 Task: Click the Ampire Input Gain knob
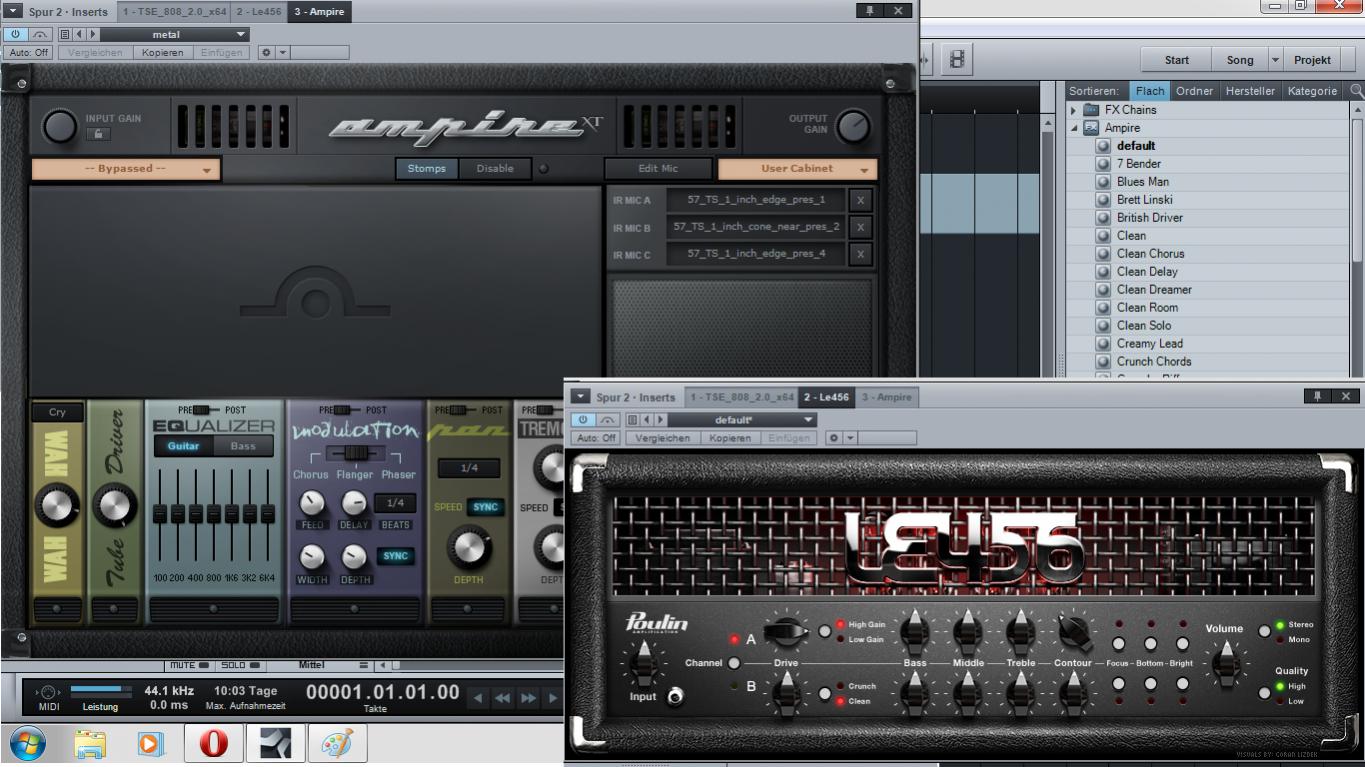tap(60, 126)
